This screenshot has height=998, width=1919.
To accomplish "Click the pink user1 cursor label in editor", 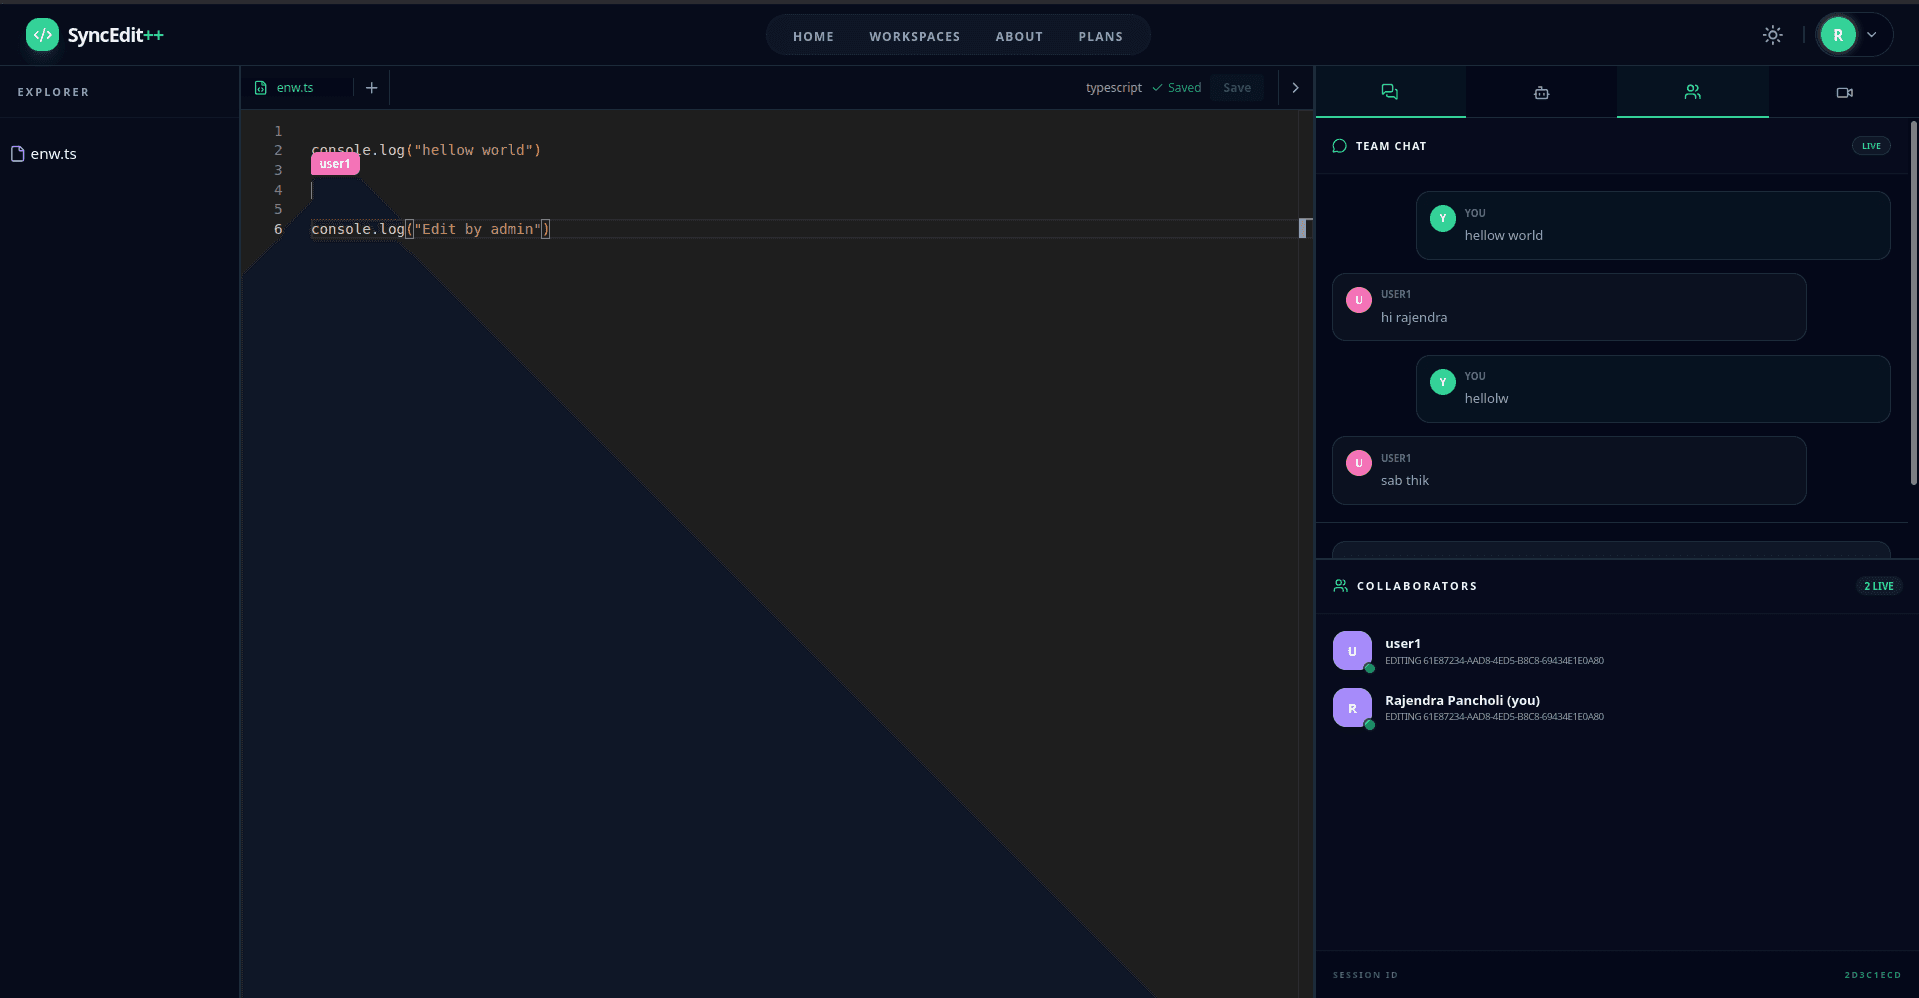I will (335, 164).
